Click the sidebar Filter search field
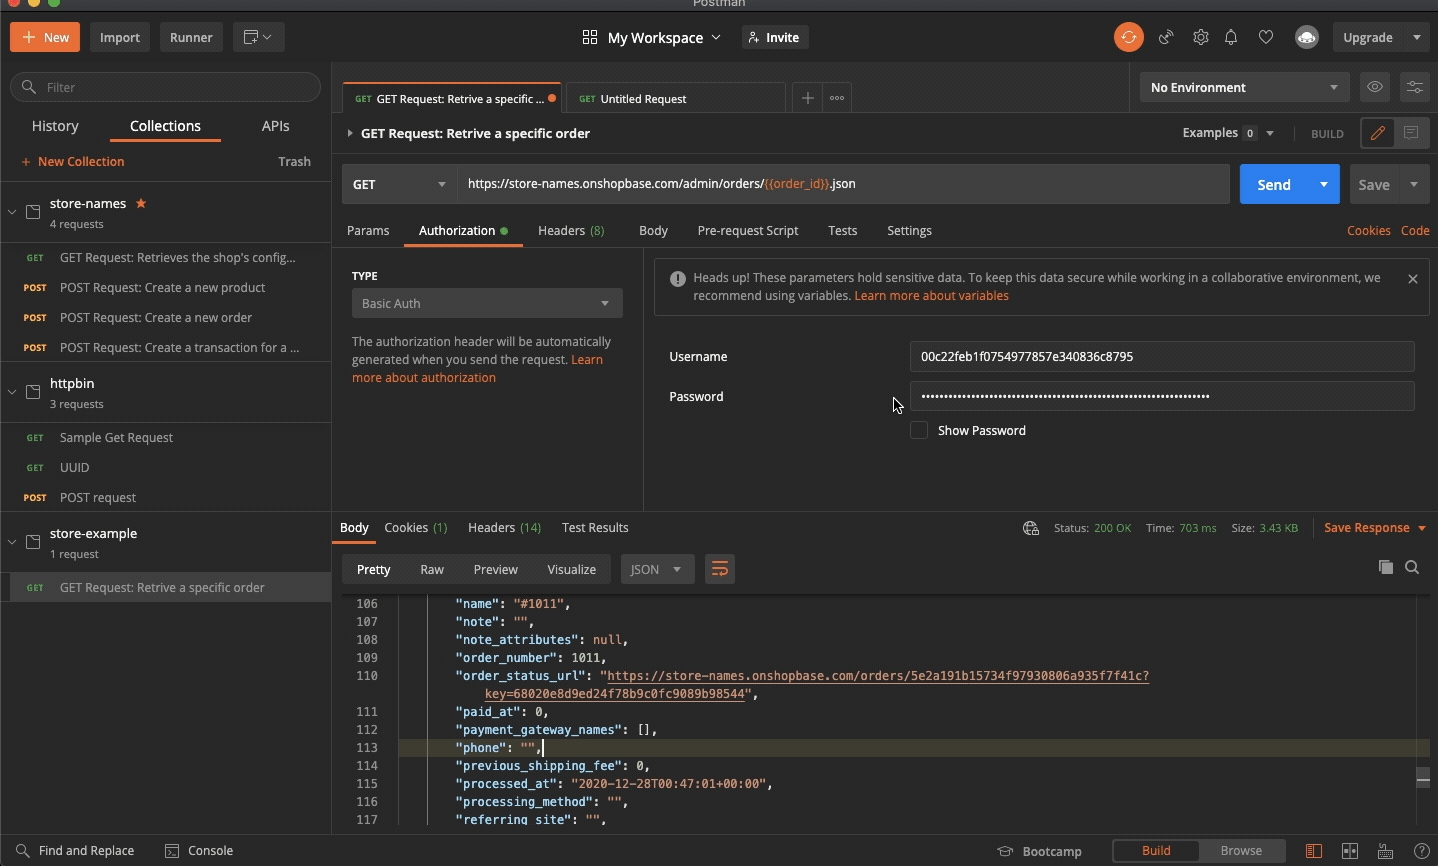Image resolution: width=1438 pixels, height=866 pixels. point(166,87)
